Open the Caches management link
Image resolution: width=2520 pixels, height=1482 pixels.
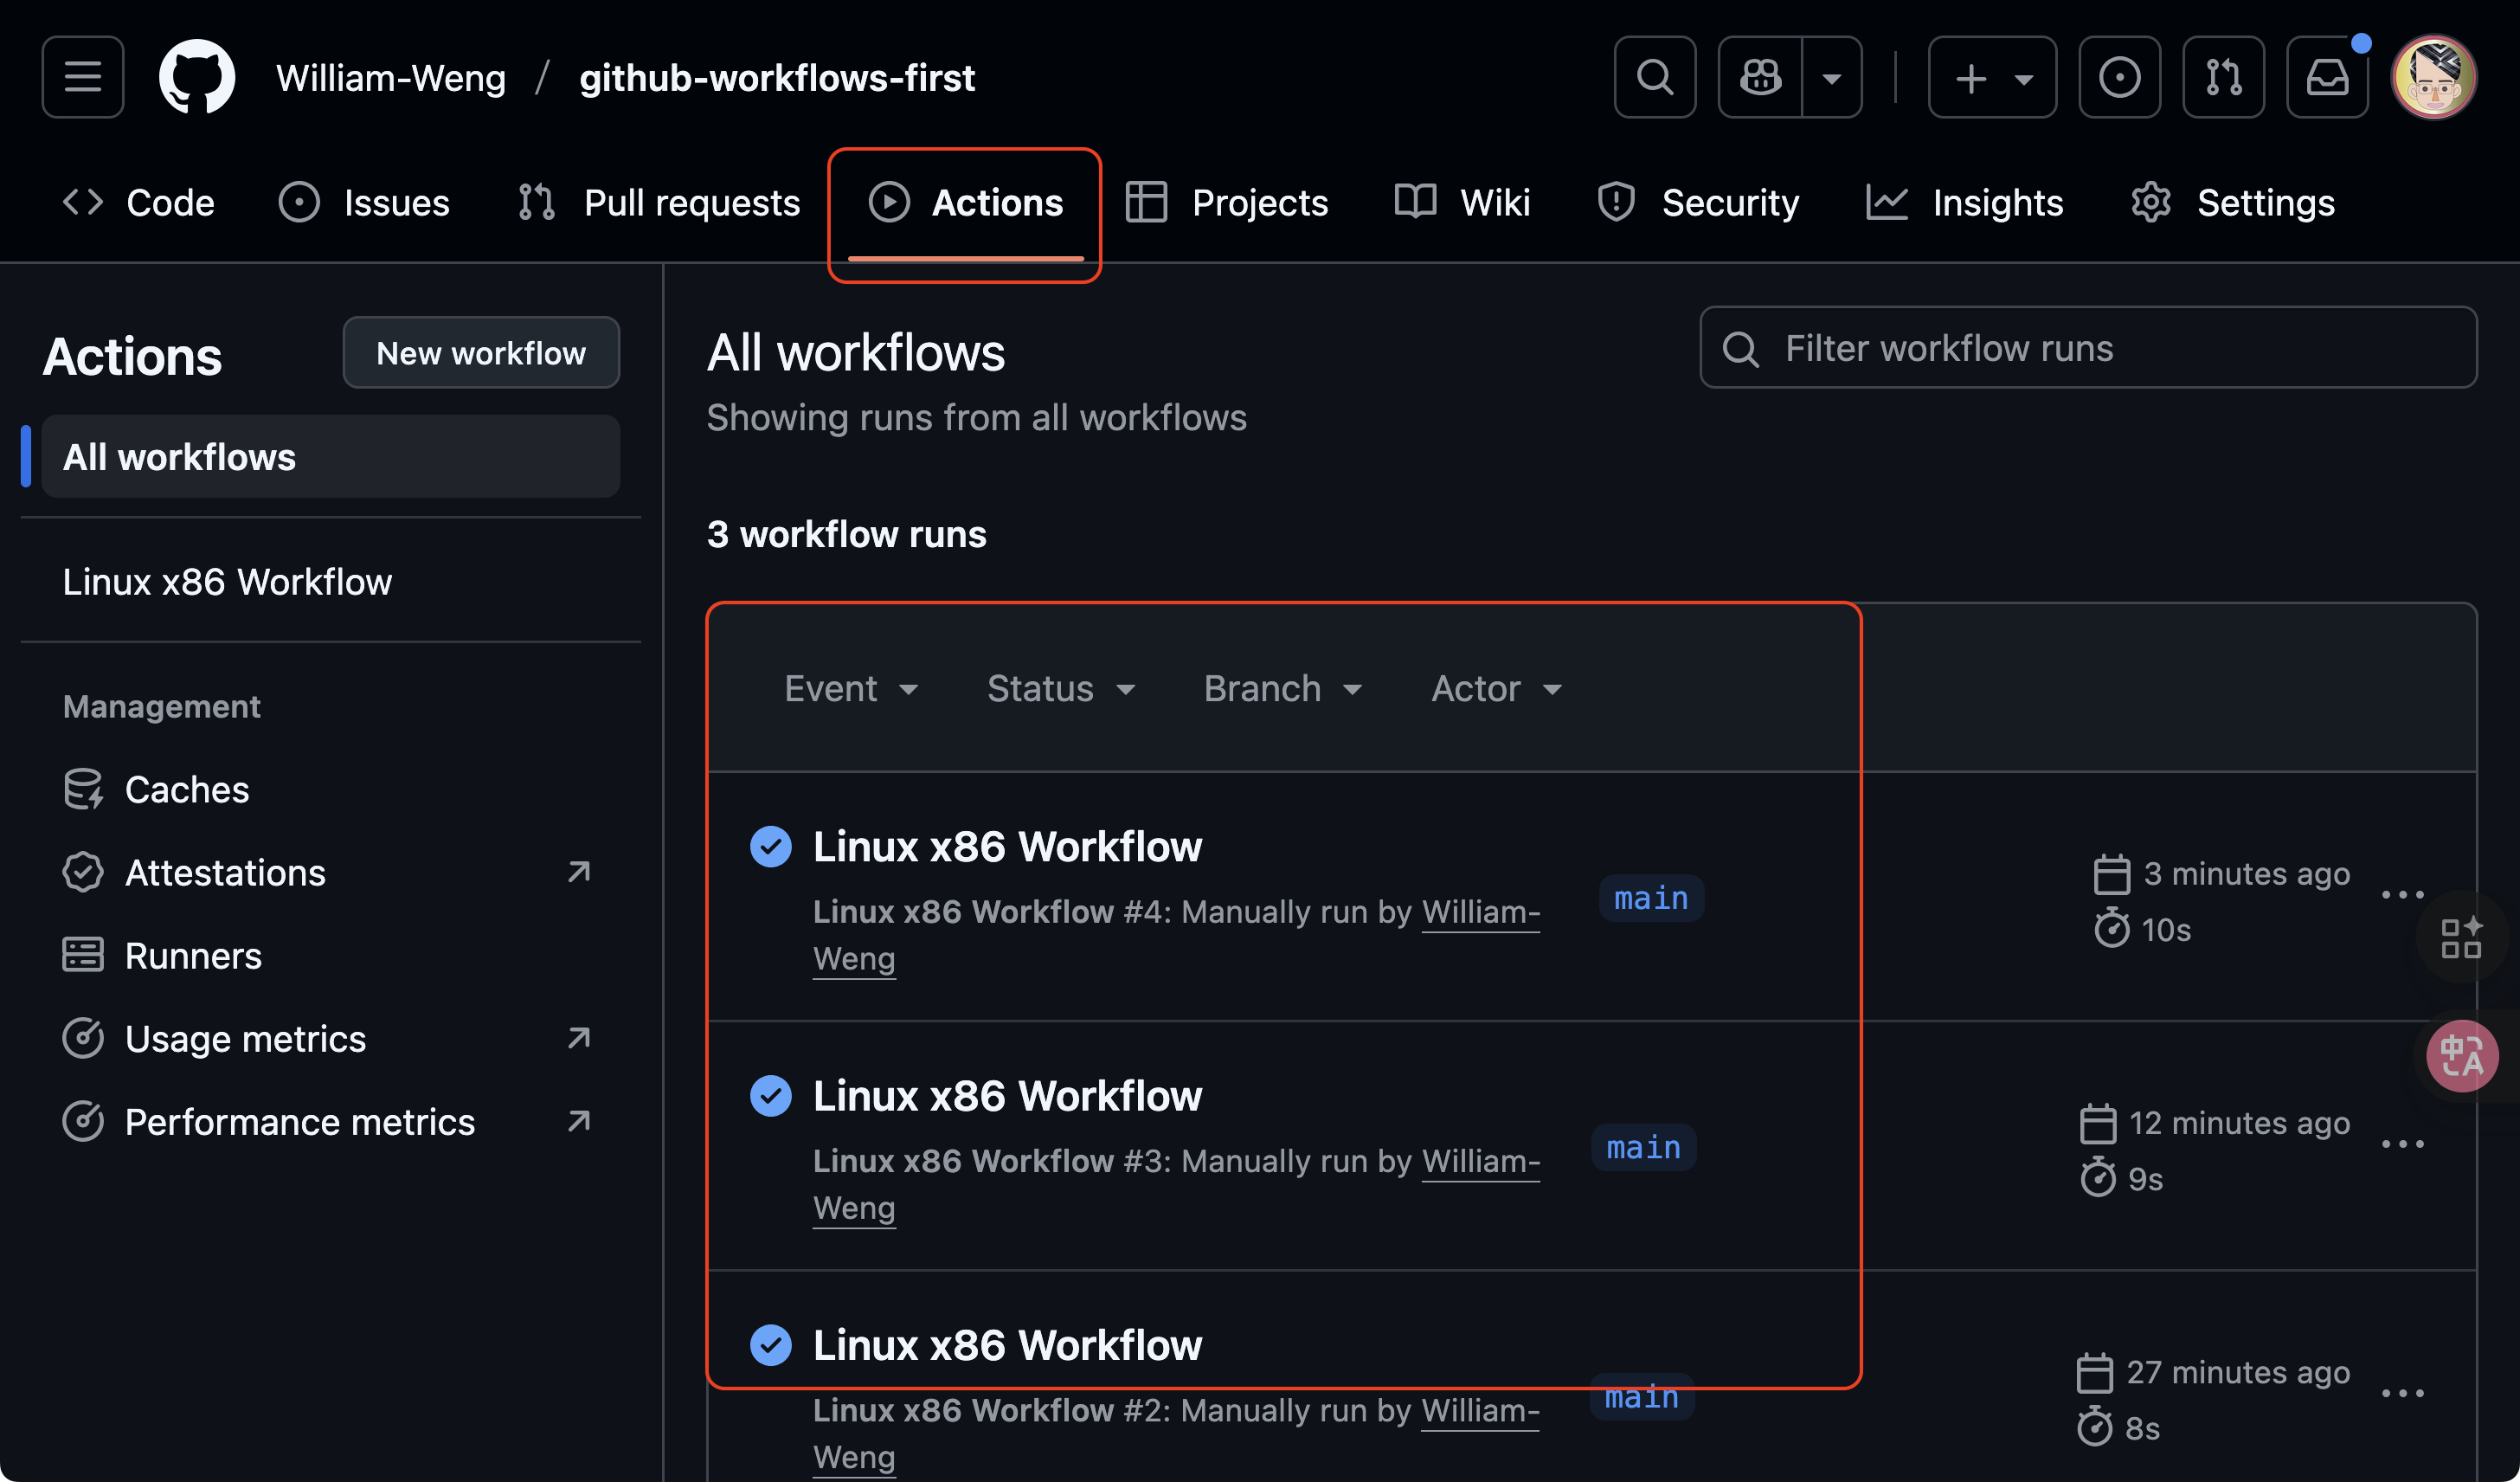coord(186,790)
